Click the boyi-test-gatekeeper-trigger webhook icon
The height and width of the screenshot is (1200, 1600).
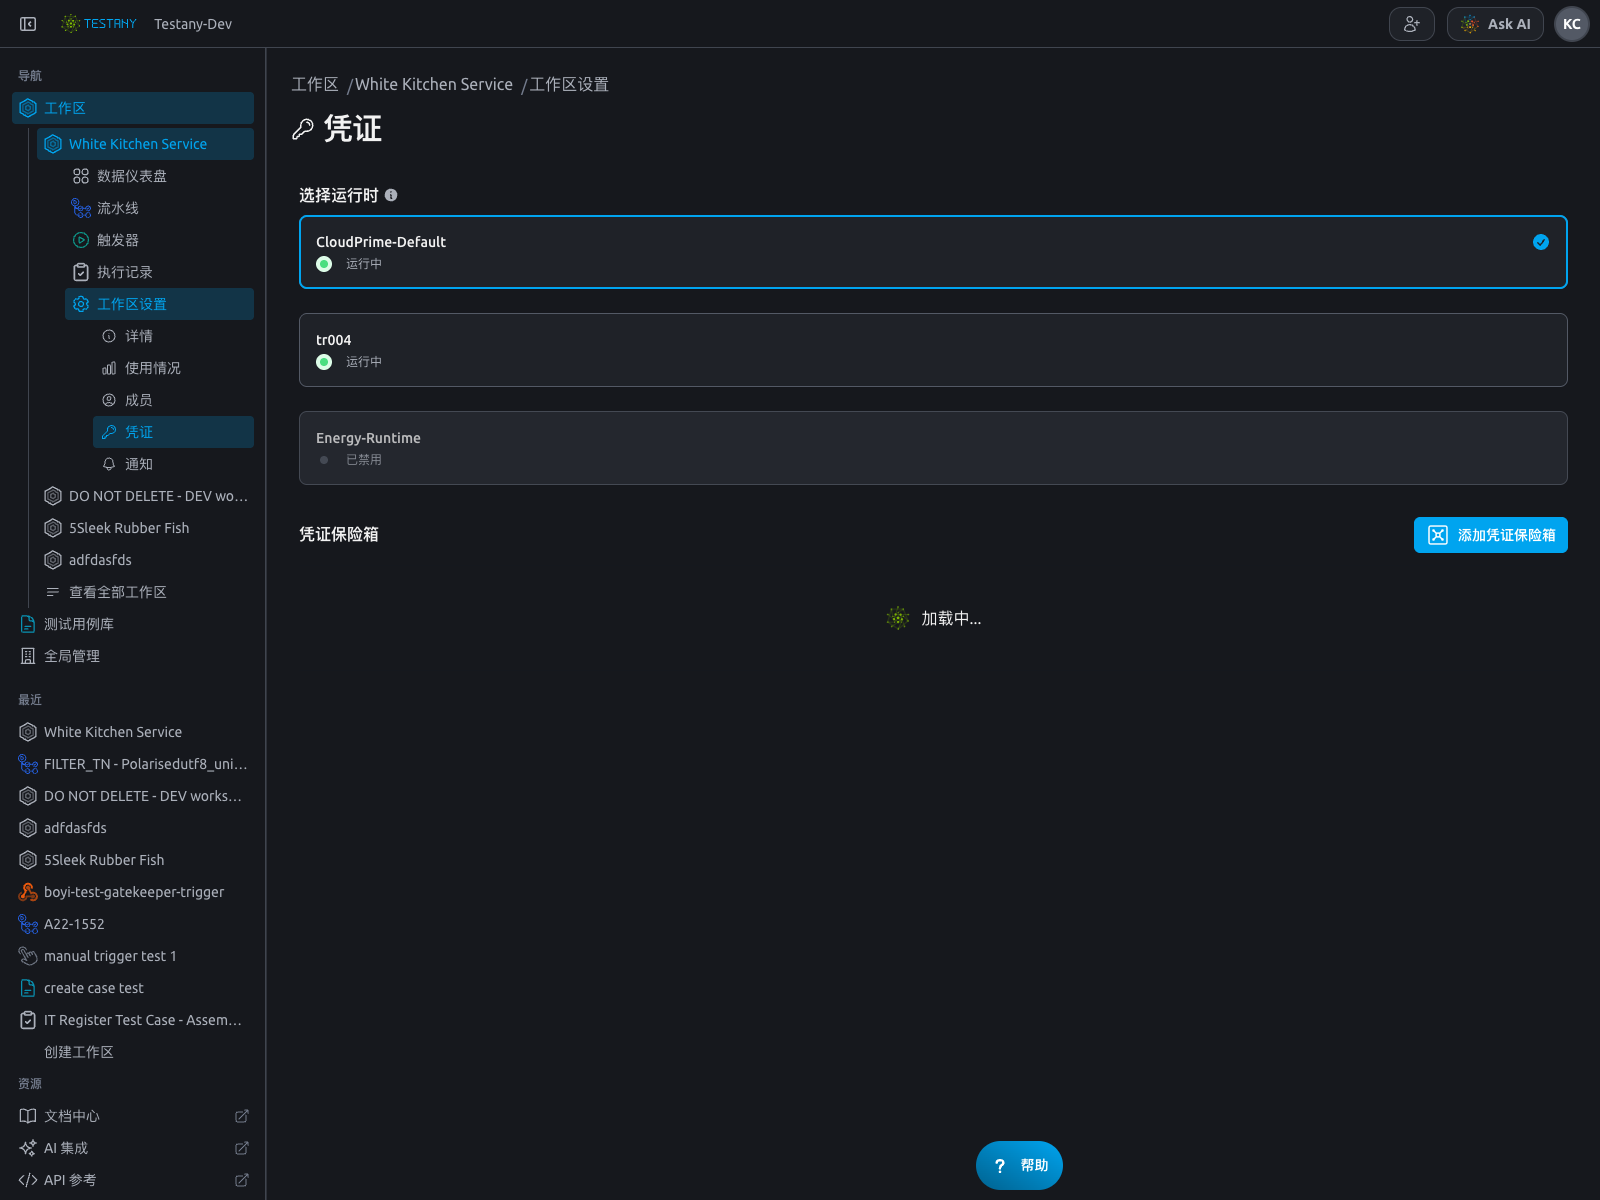point(28,892)
